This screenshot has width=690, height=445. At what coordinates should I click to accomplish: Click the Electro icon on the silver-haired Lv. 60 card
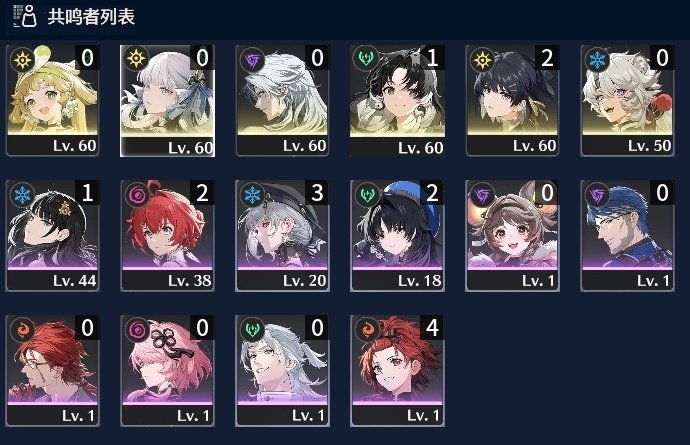pos(252,60)
